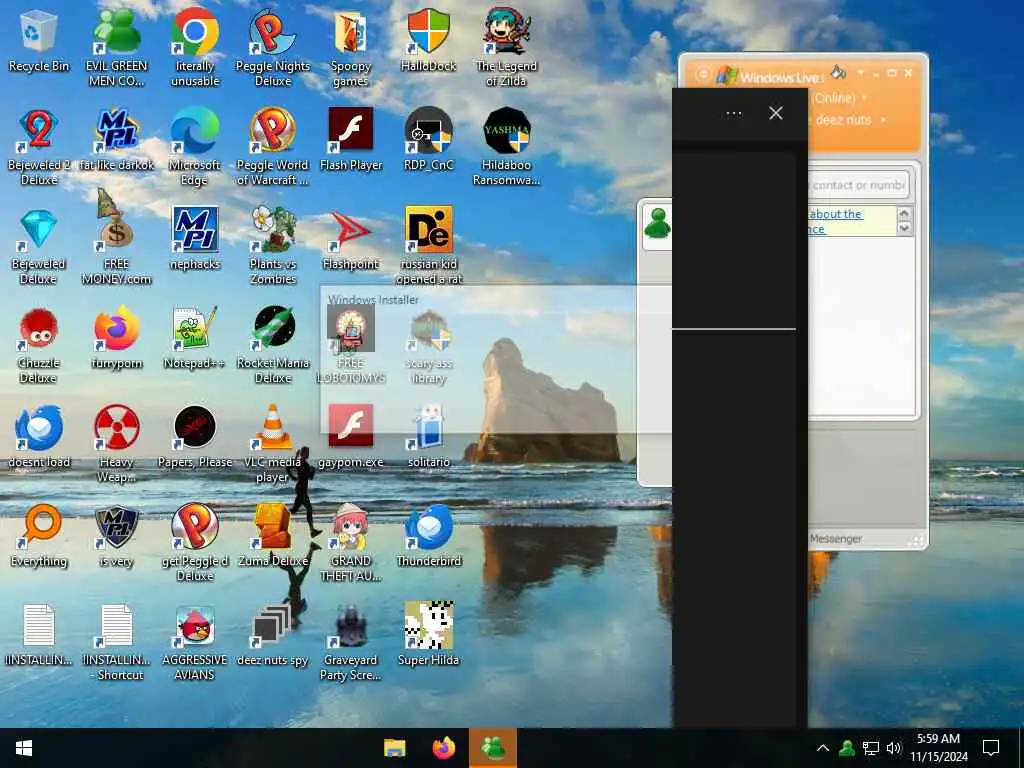This screenshot has height=768, width=1024.
Task: Launch Bejeweled 2 Deluxe
Action: (x=39, y=145)
